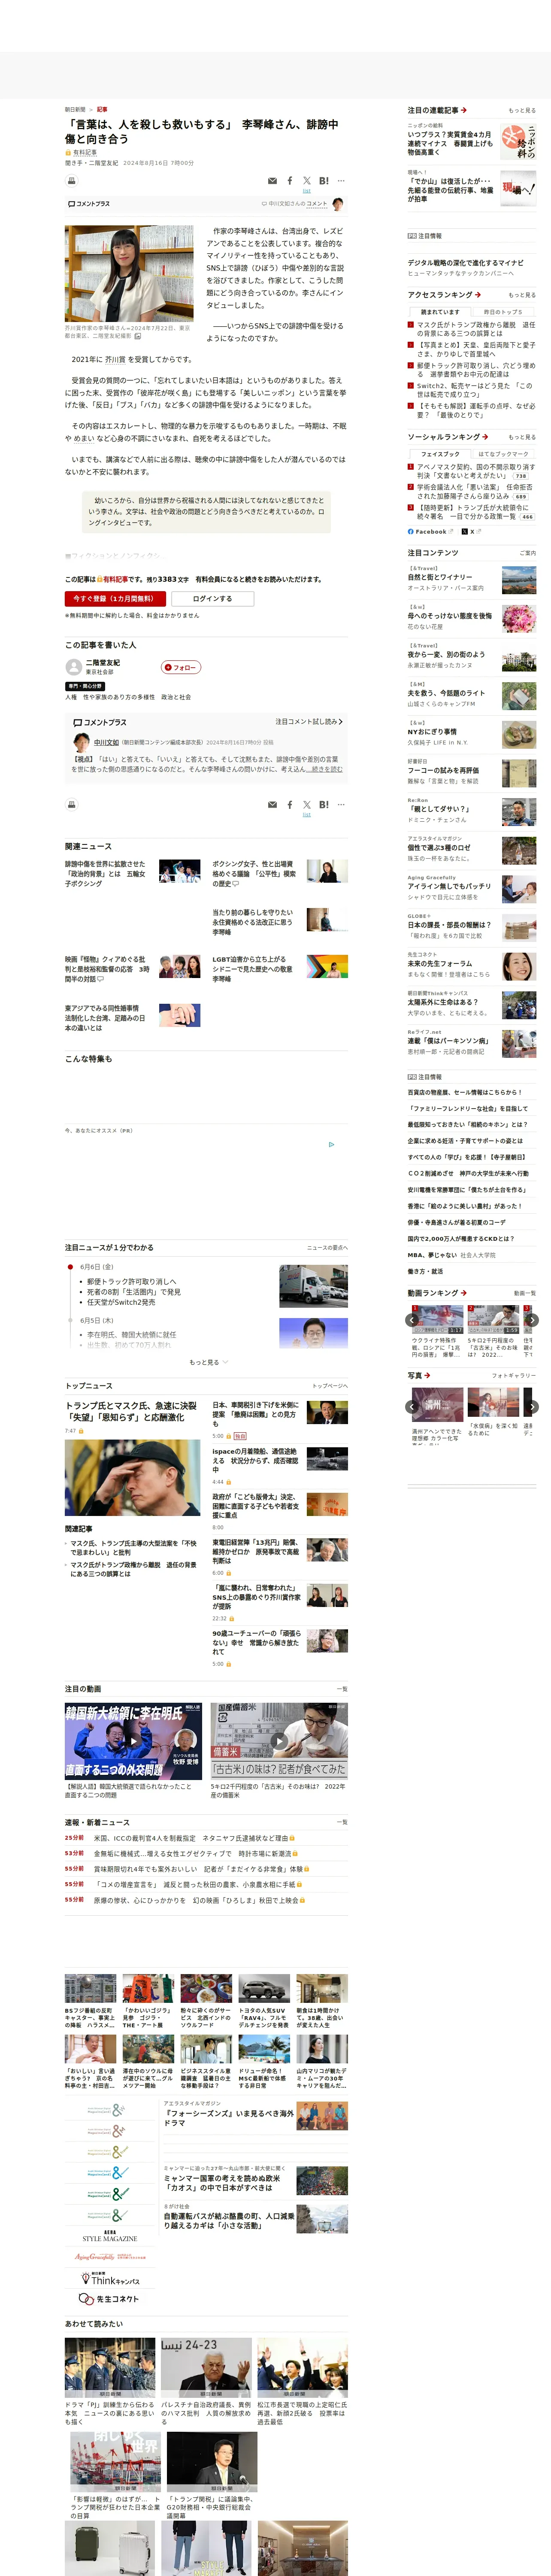Previous arrow on the 動画ランキング carousel

click(411, 1320)
